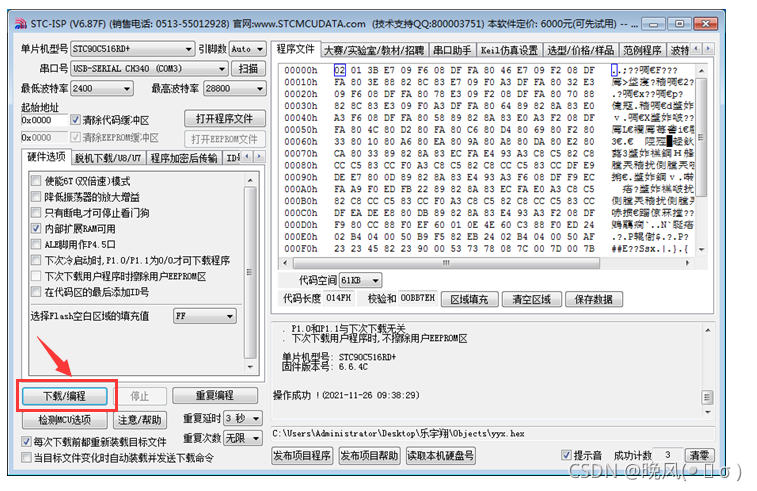The height and width of the screenshot is (491, 757).
Task: Click 区域填充 button
Action: click(x=470, y=299)
